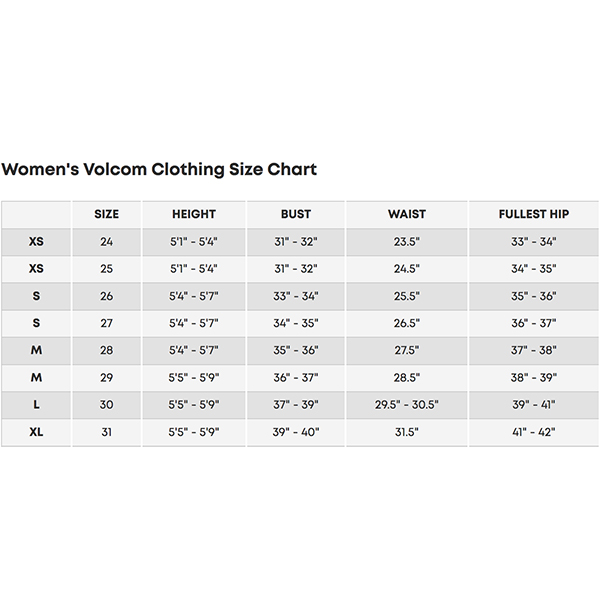
Task: Click the 31.5" waist value
Action: coord(407,432)
